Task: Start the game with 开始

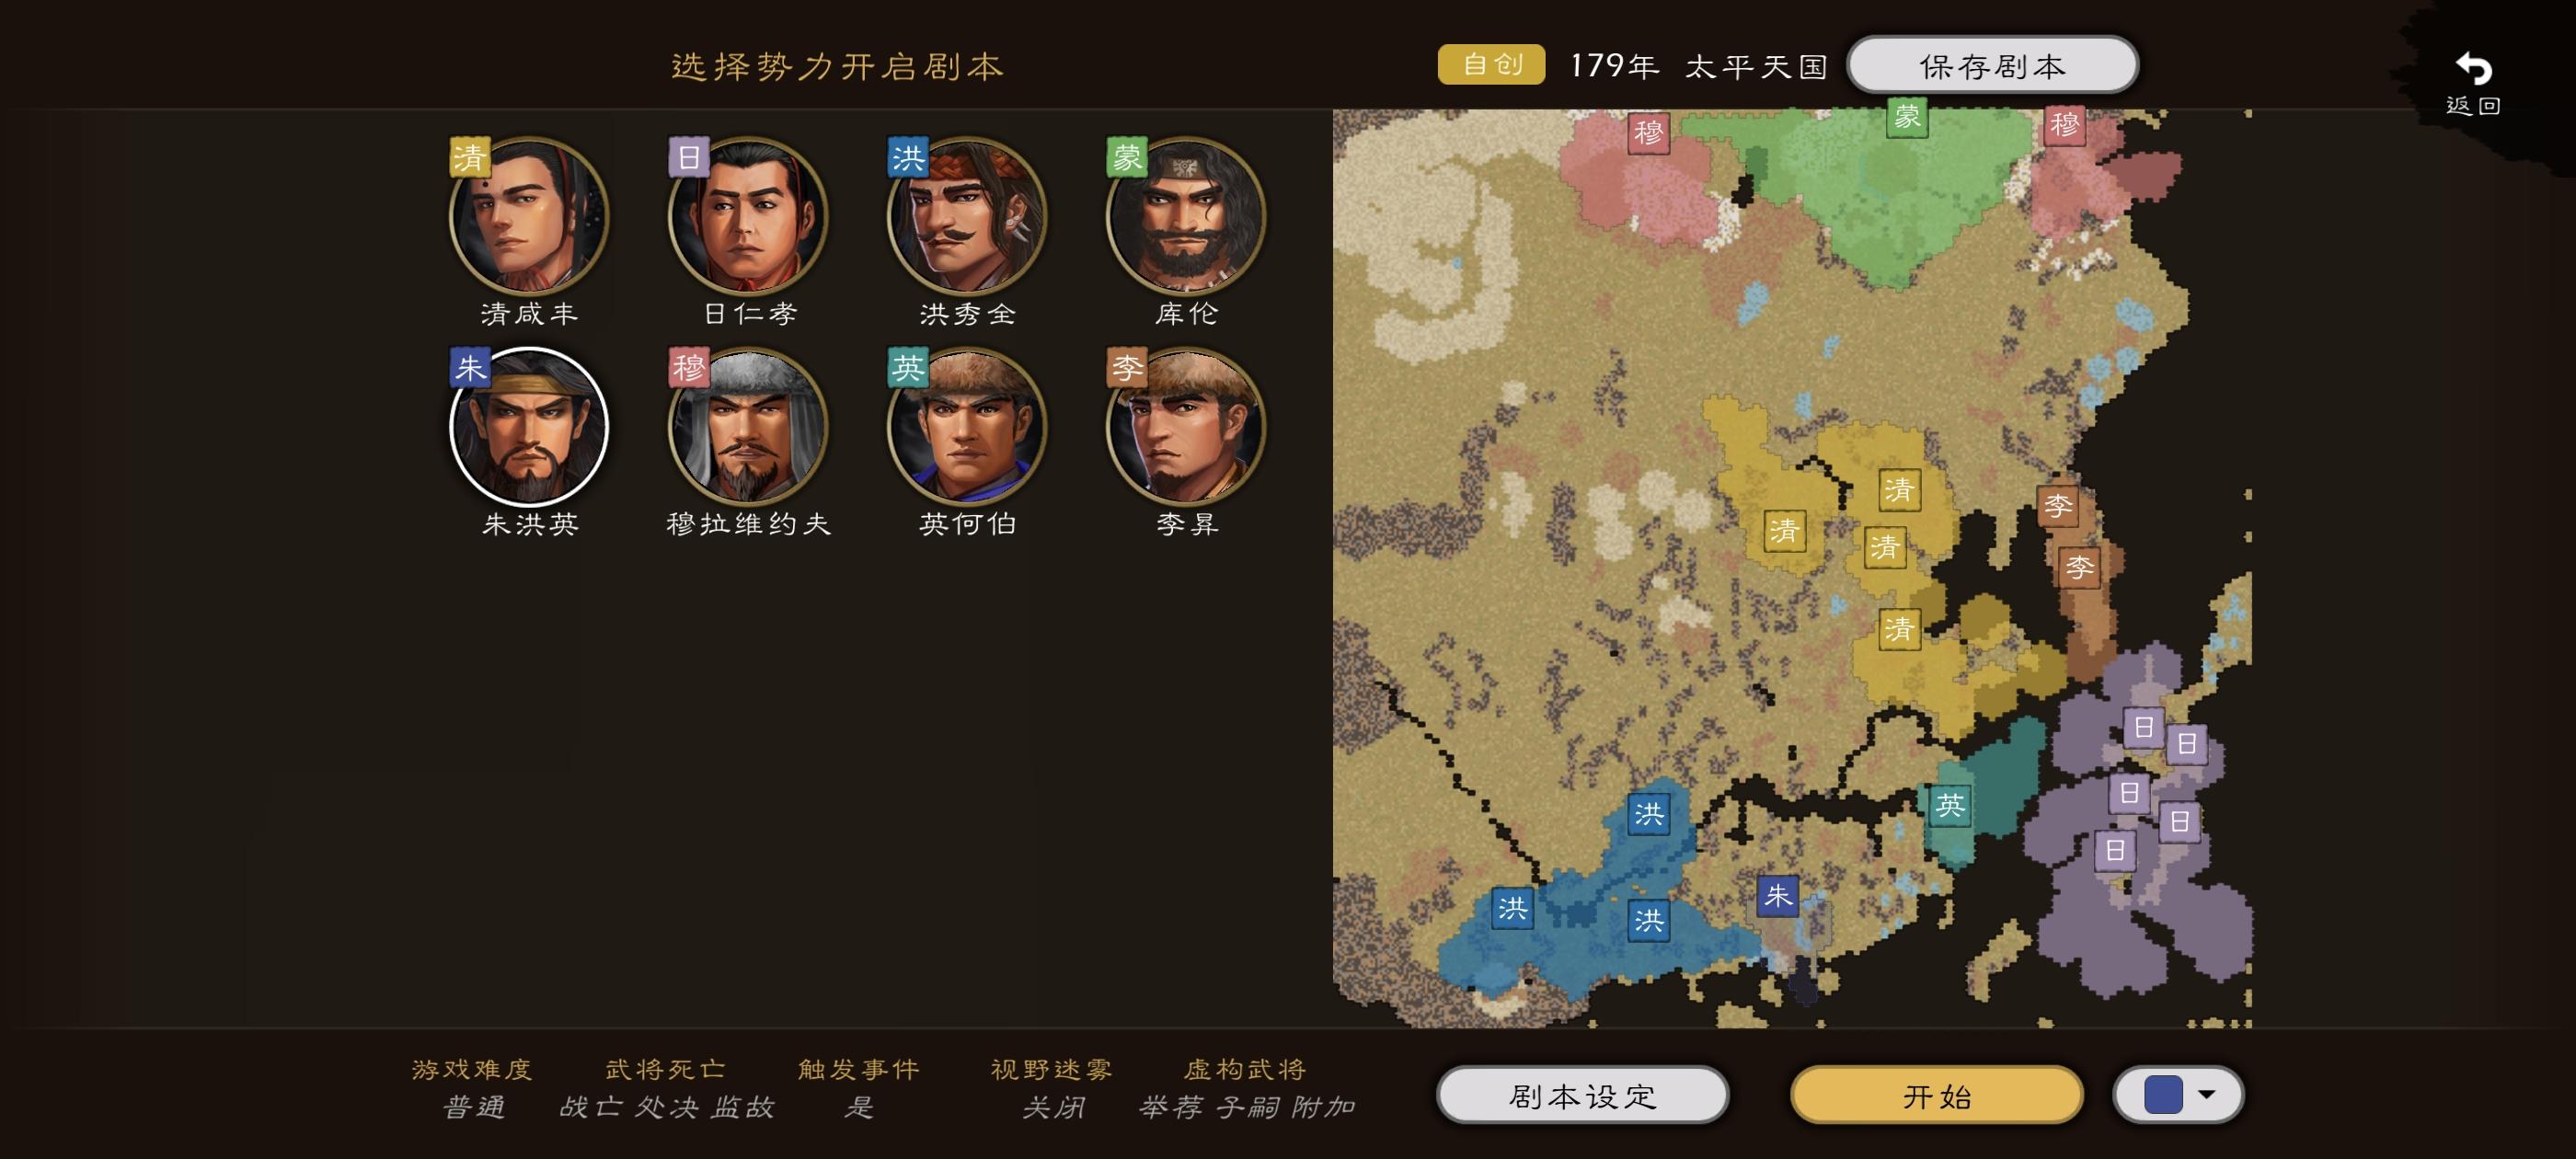Action: (1937, 1096)
